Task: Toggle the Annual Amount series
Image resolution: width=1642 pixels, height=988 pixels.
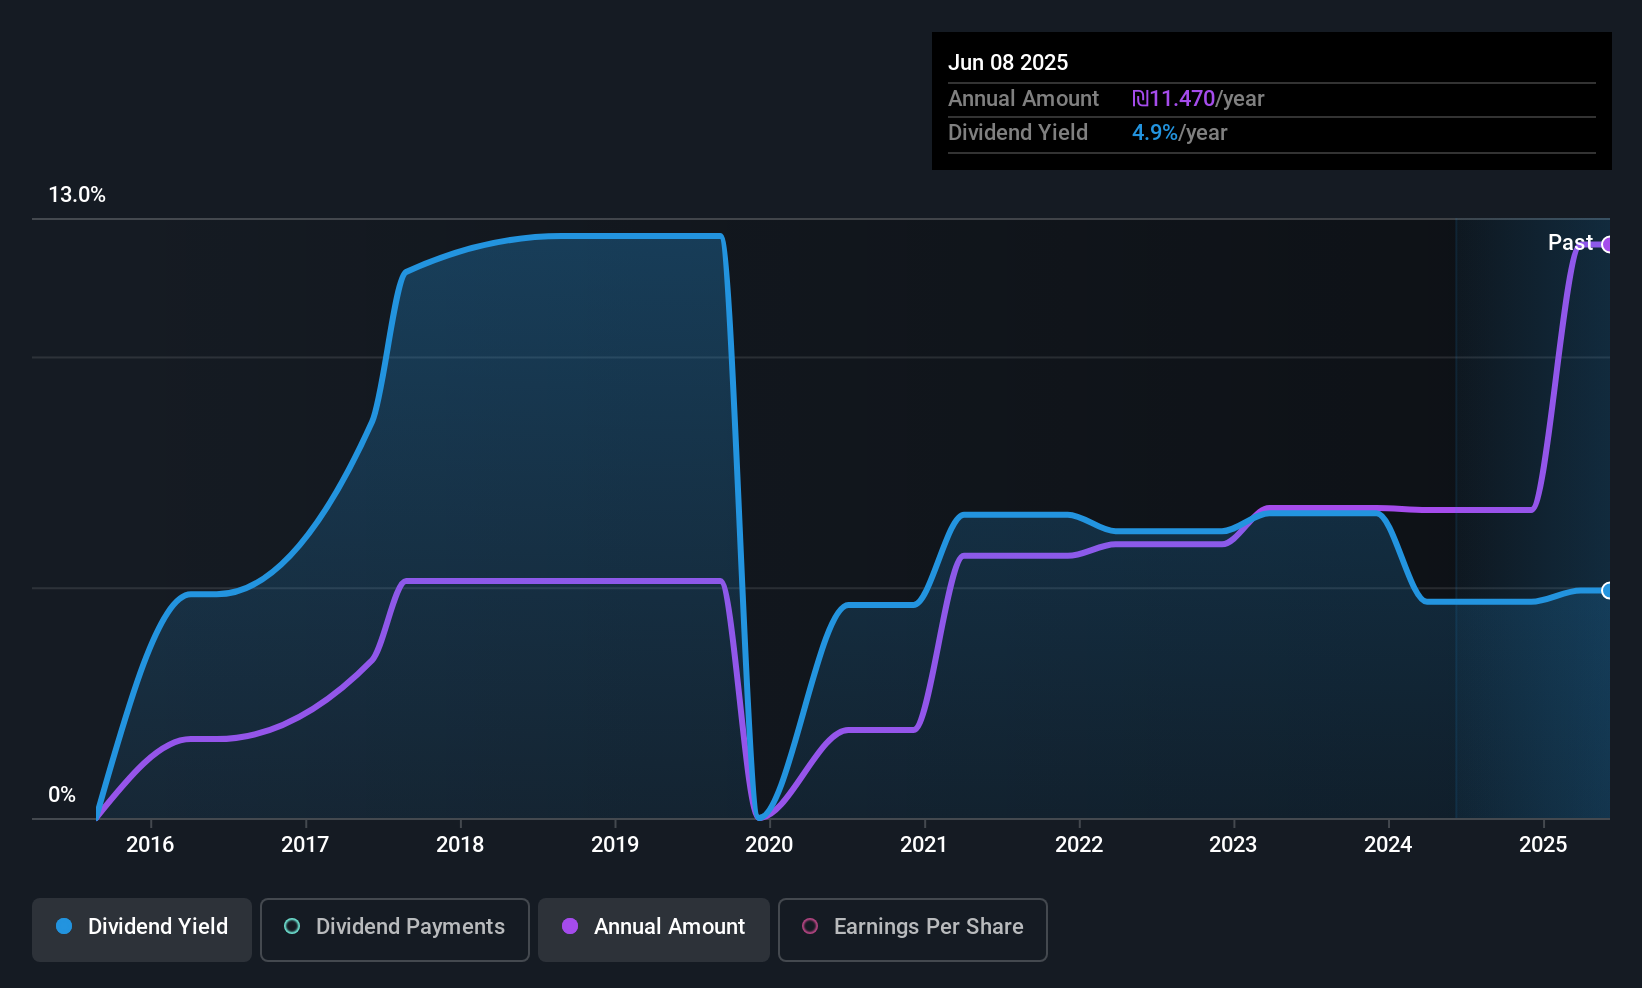Action: 654,930
